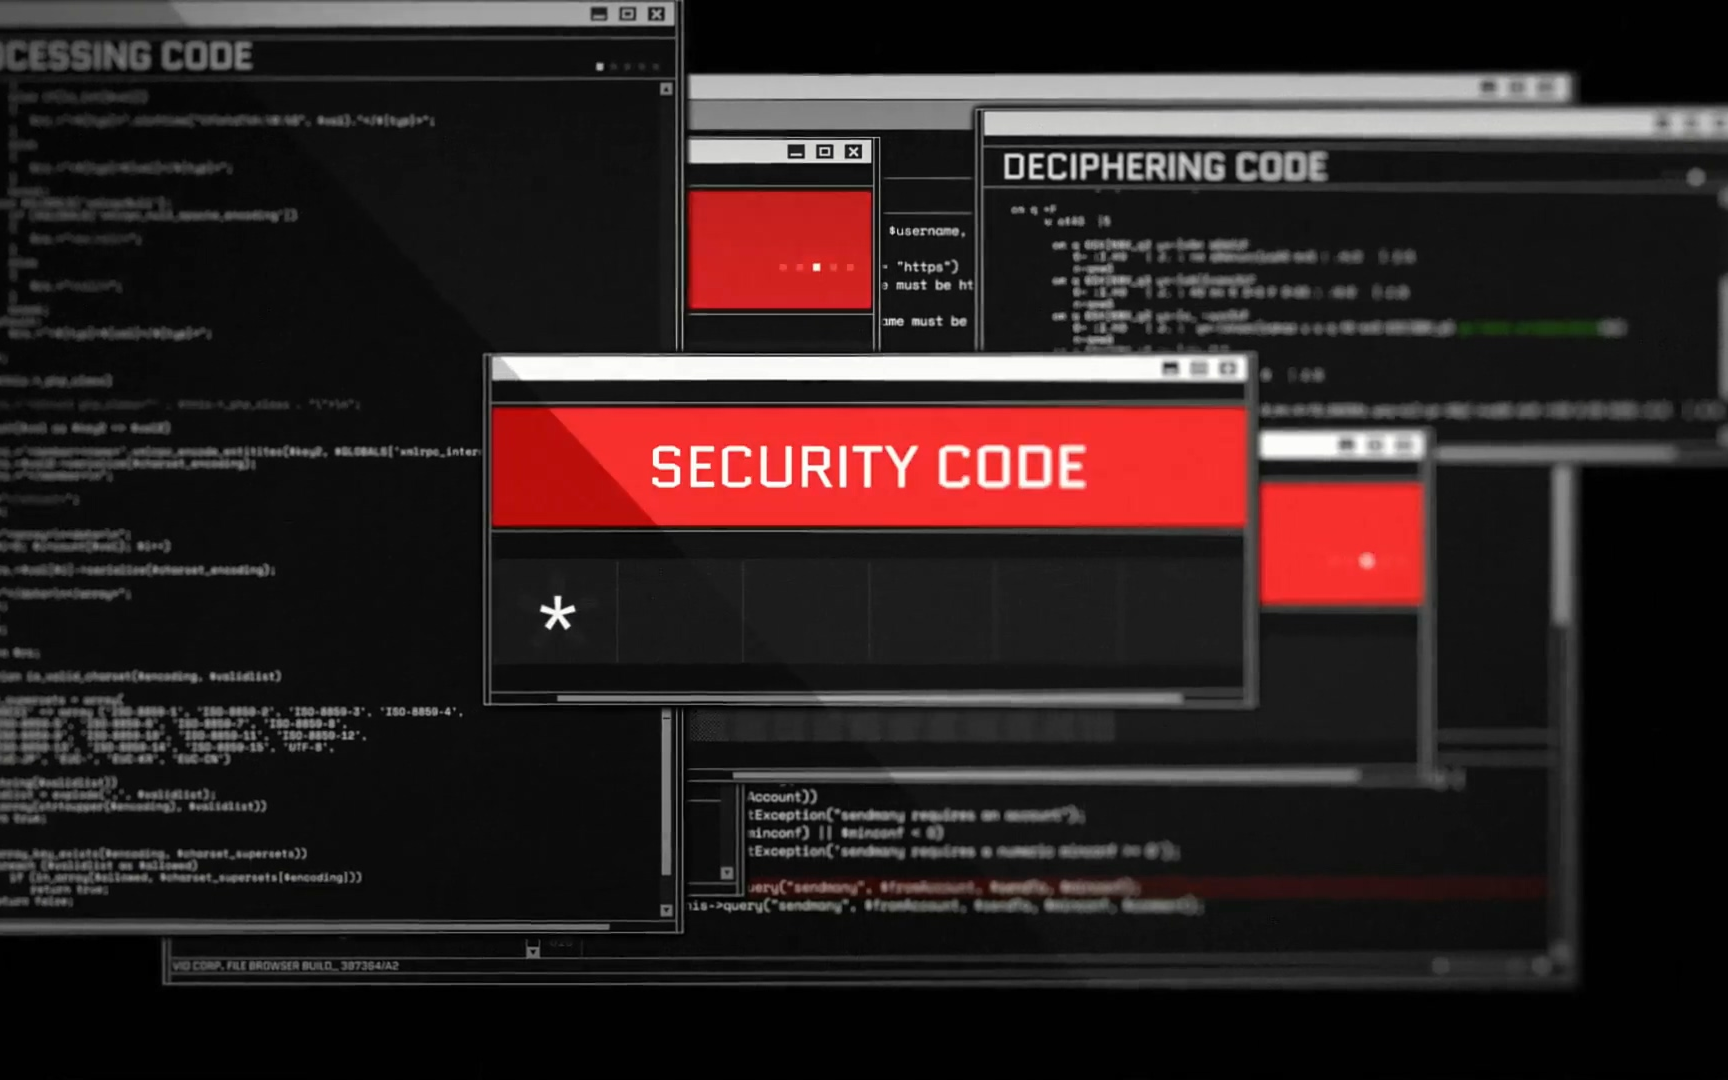The image size is (1728, 1080).
Task: Click vertical scrollbar of background file browser window
Action: coord(1561,546)
